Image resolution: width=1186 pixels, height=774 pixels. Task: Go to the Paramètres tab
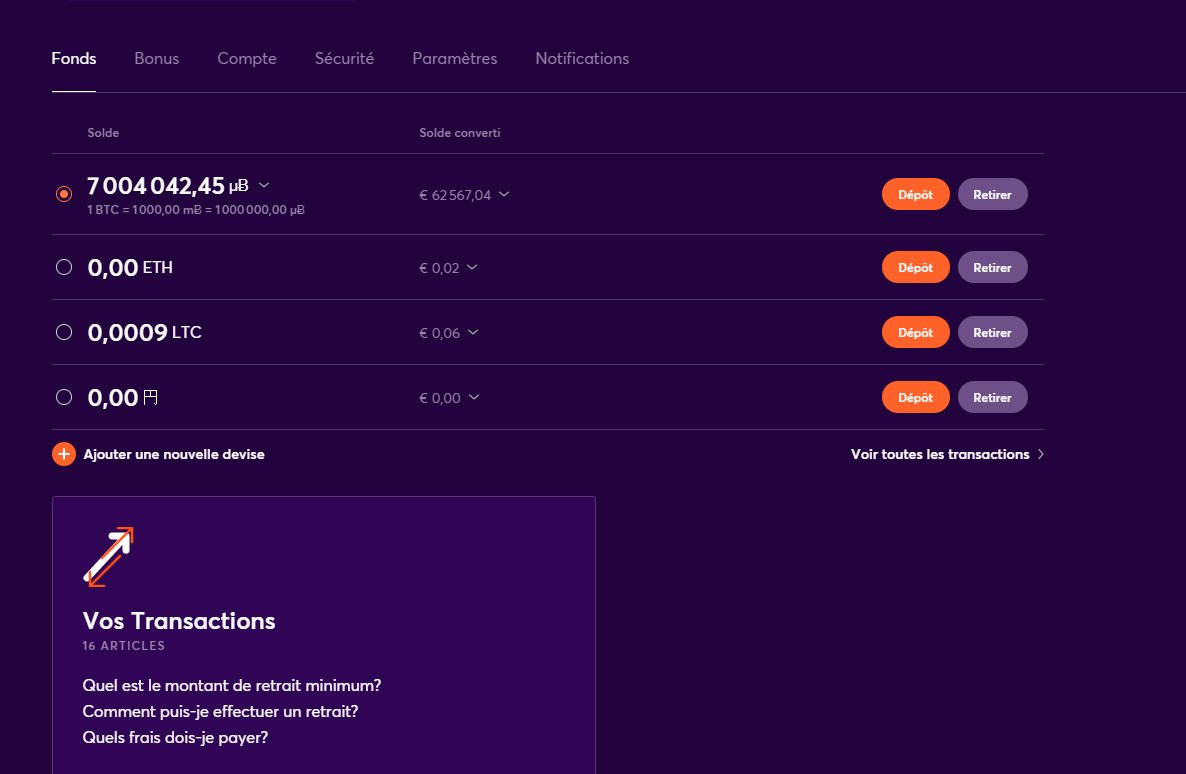click(455, 58)
